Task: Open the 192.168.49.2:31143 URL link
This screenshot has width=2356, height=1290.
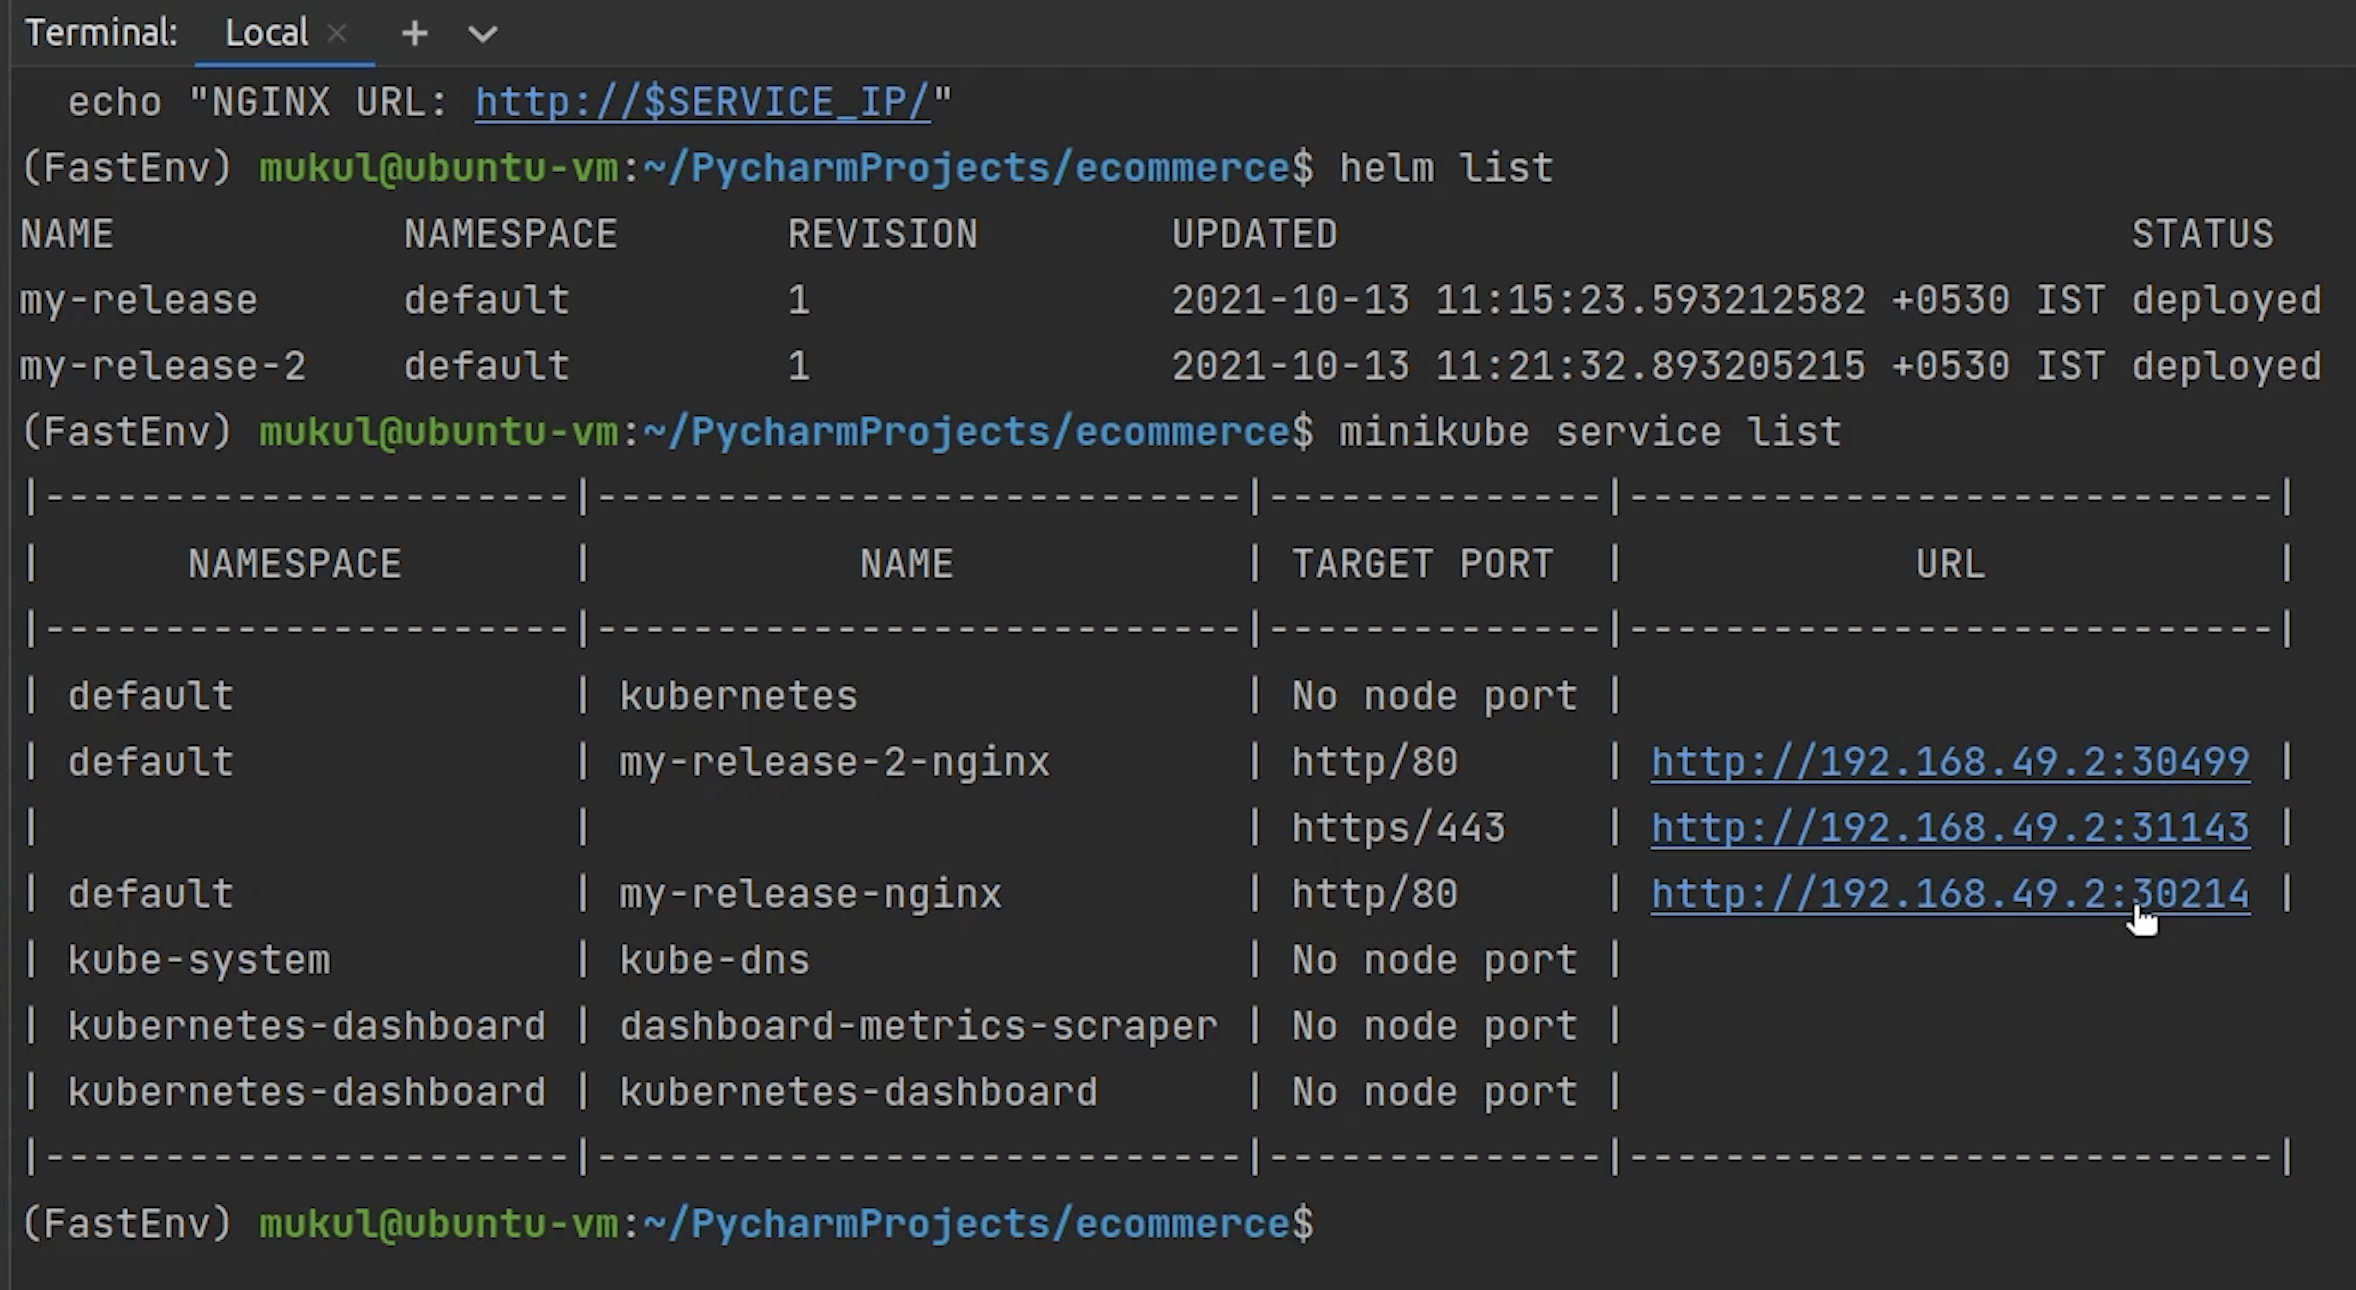Action: (x=1949, y=829)
